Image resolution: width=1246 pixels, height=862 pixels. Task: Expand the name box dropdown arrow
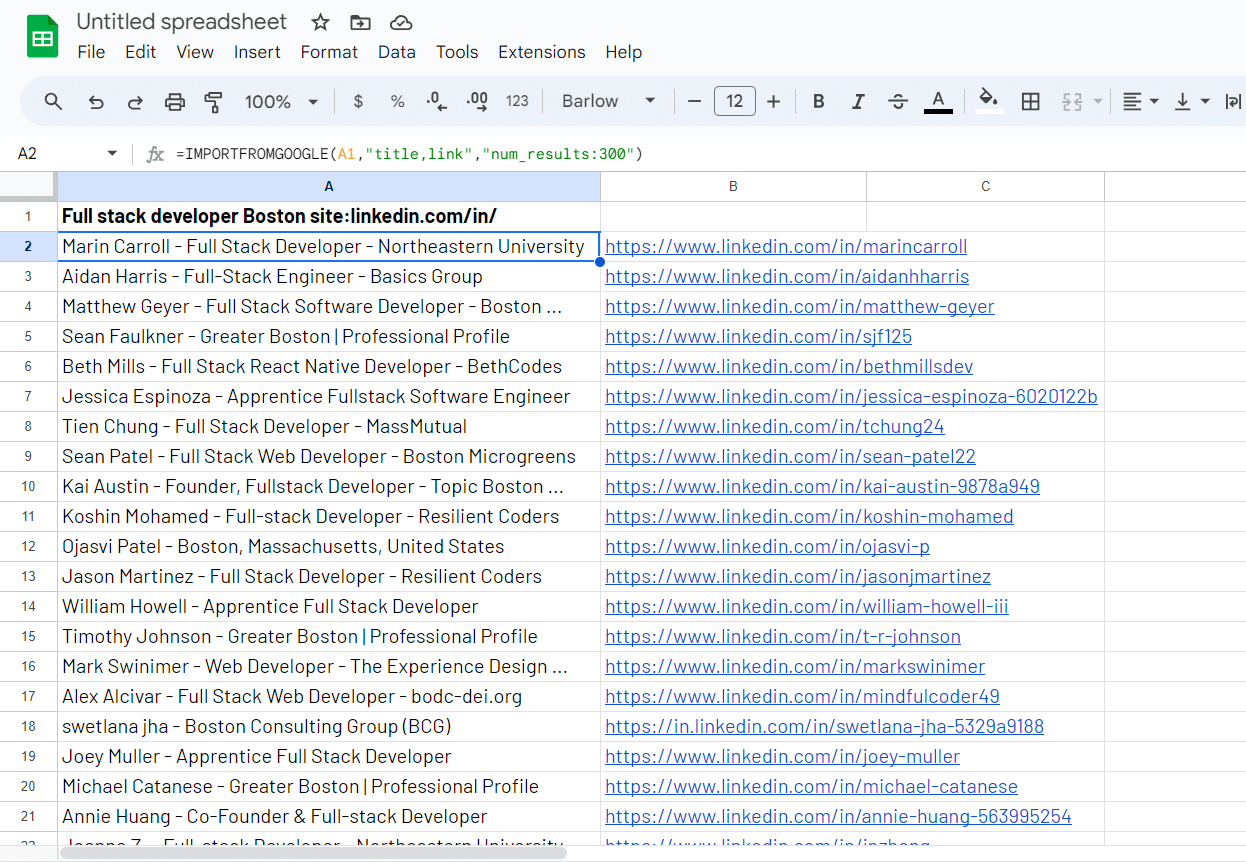point(111,153)
